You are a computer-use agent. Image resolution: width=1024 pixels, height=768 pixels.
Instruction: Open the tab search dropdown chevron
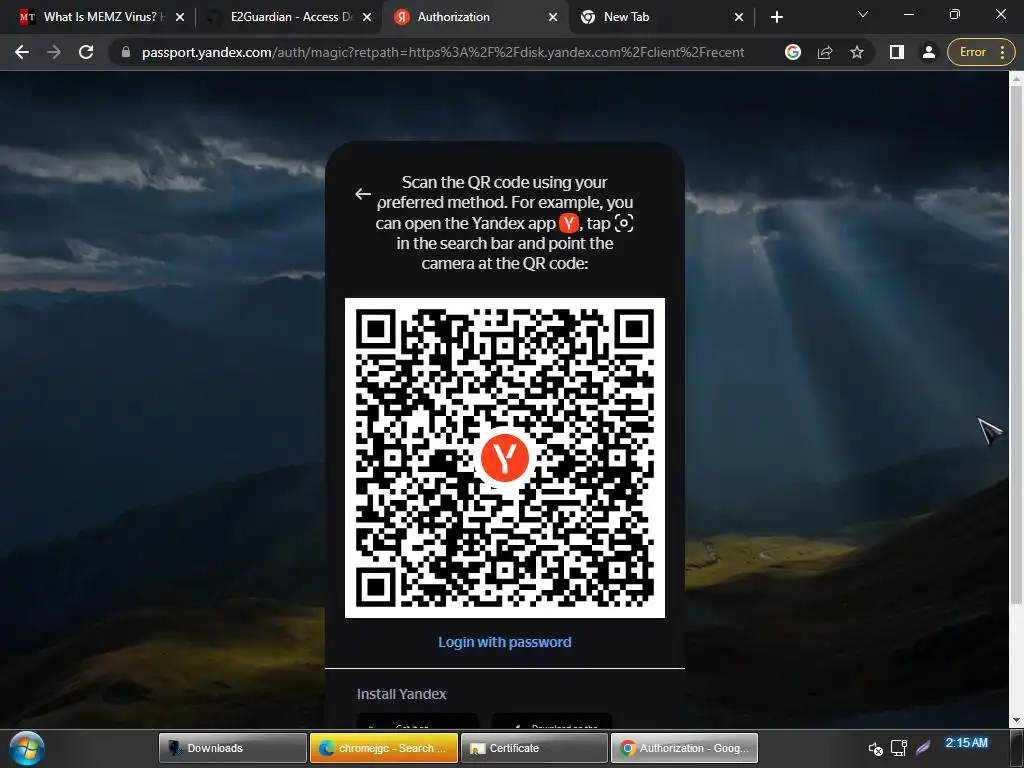point(863,14)
